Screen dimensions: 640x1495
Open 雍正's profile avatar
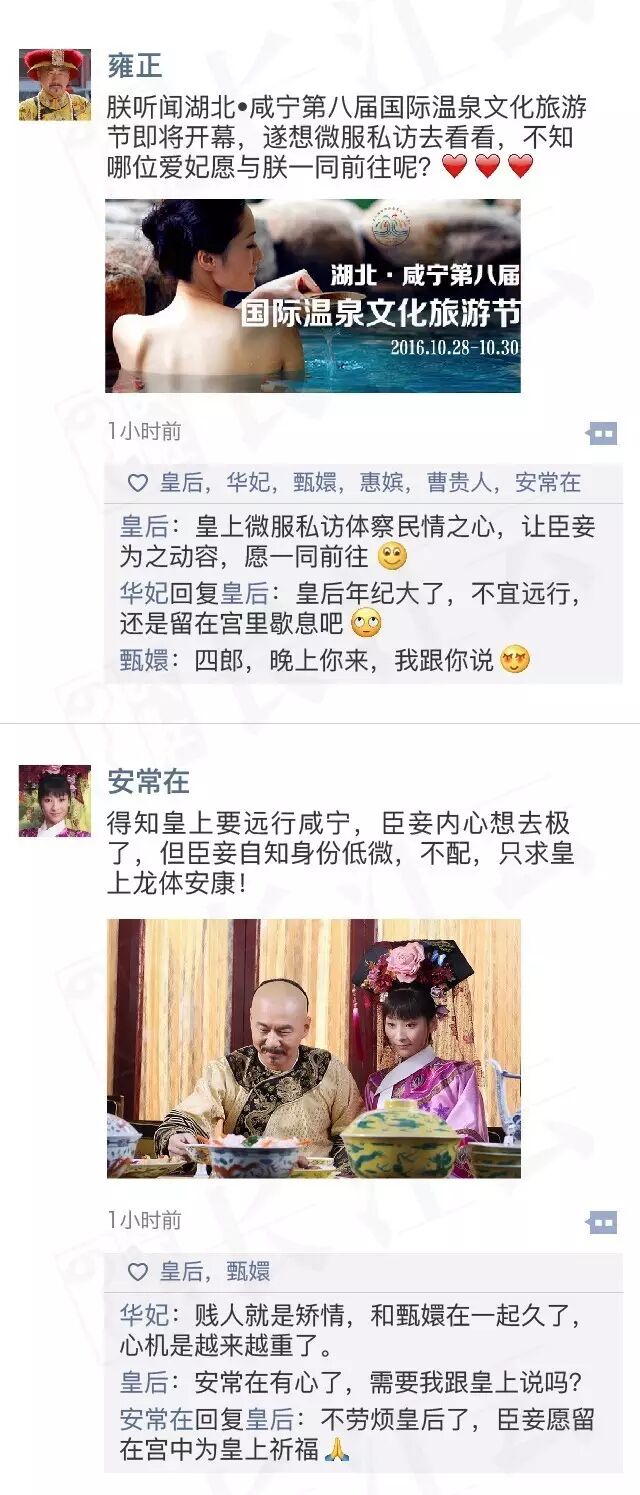tap(55, 85)
